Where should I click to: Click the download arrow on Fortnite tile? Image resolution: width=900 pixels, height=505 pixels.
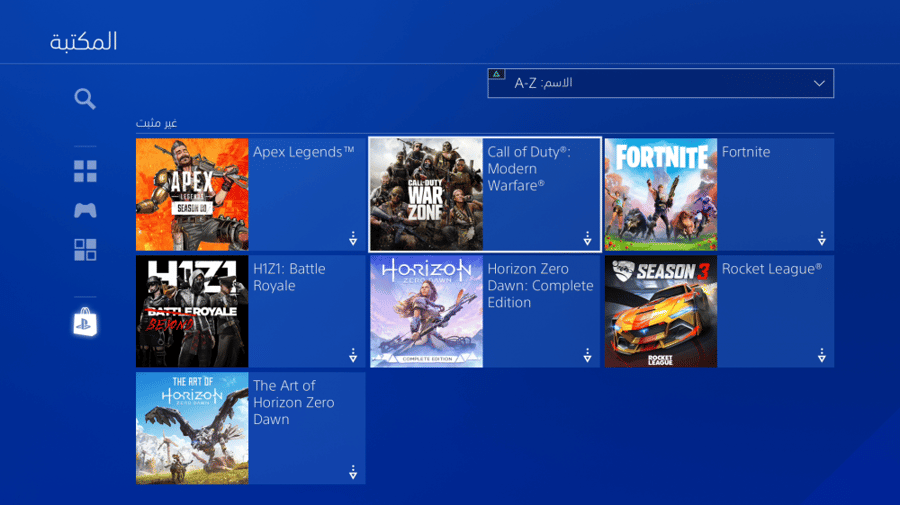point(821,238)
